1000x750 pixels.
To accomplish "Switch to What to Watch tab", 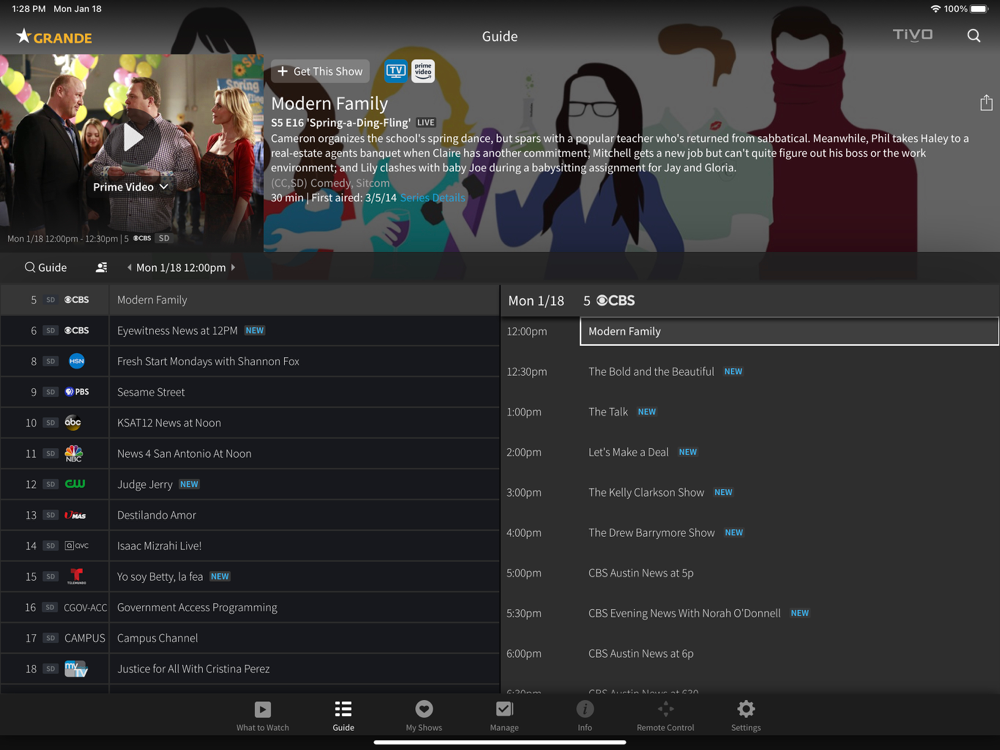I will click(x=263, y=716).
